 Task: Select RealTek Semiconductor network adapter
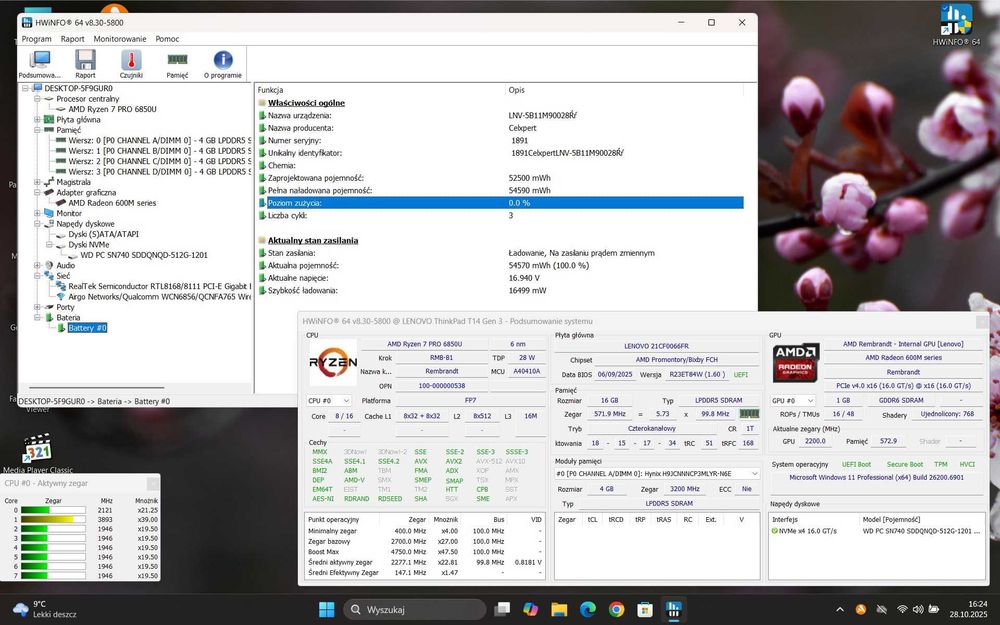tap(159, 286)
